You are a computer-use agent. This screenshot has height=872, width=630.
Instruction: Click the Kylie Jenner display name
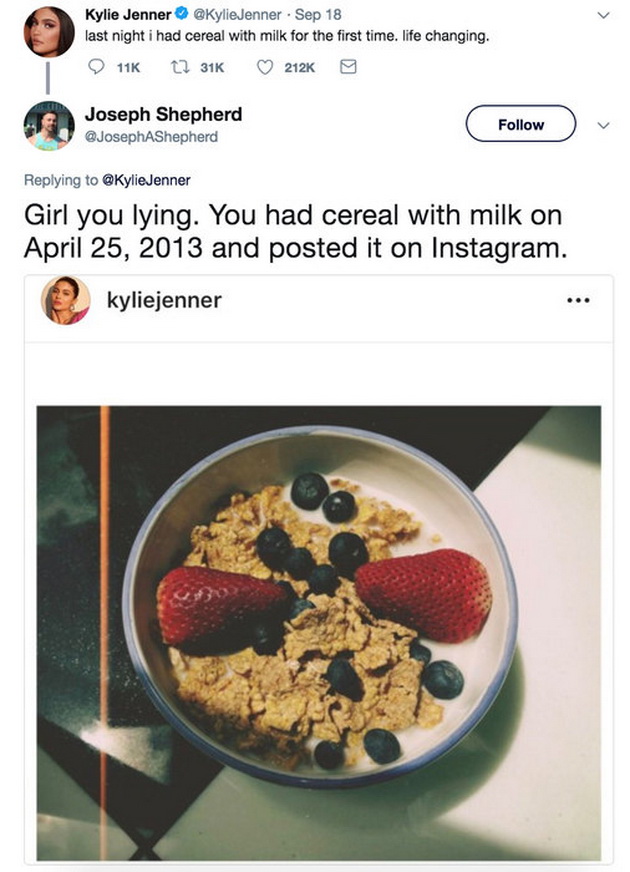128,14
